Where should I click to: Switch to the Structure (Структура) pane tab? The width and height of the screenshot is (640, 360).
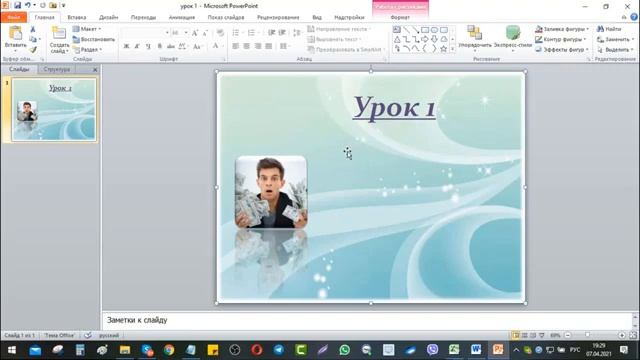[x=57, y=69]
